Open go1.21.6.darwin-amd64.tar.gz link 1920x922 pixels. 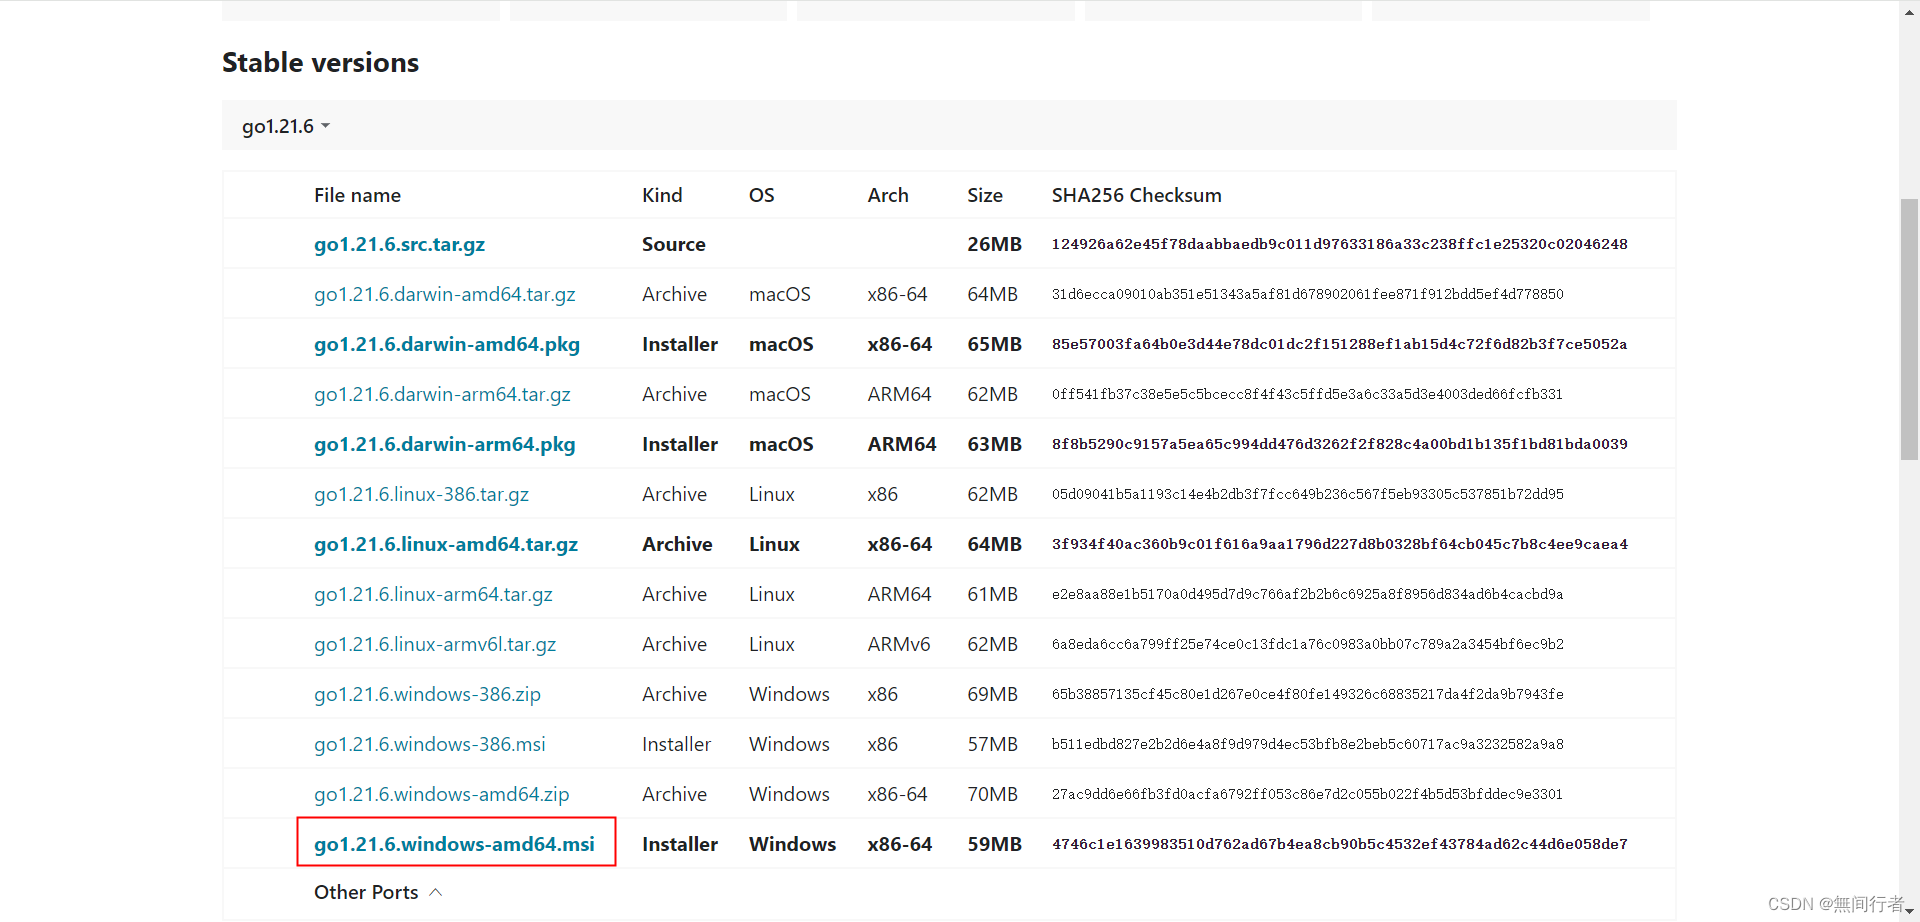pyautogui.click(x=444, y=294)
